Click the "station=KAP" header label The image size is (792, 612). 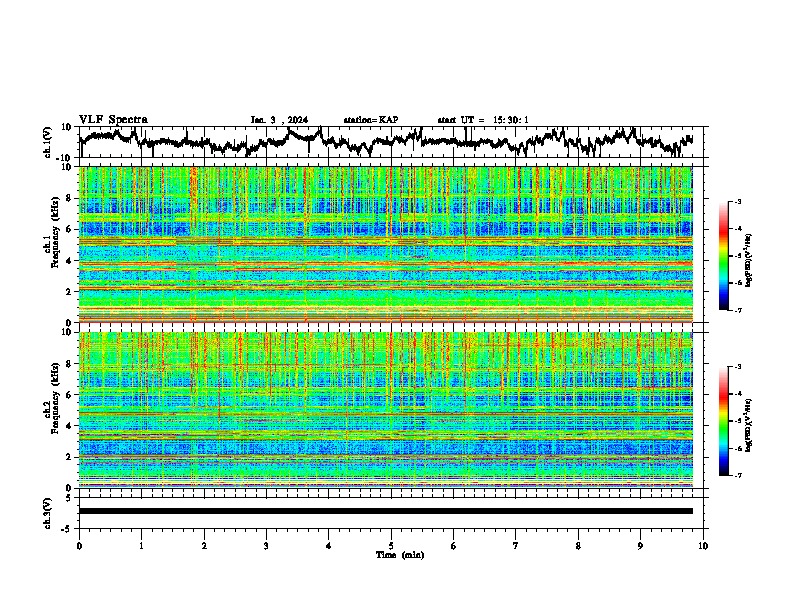point(371,120)
